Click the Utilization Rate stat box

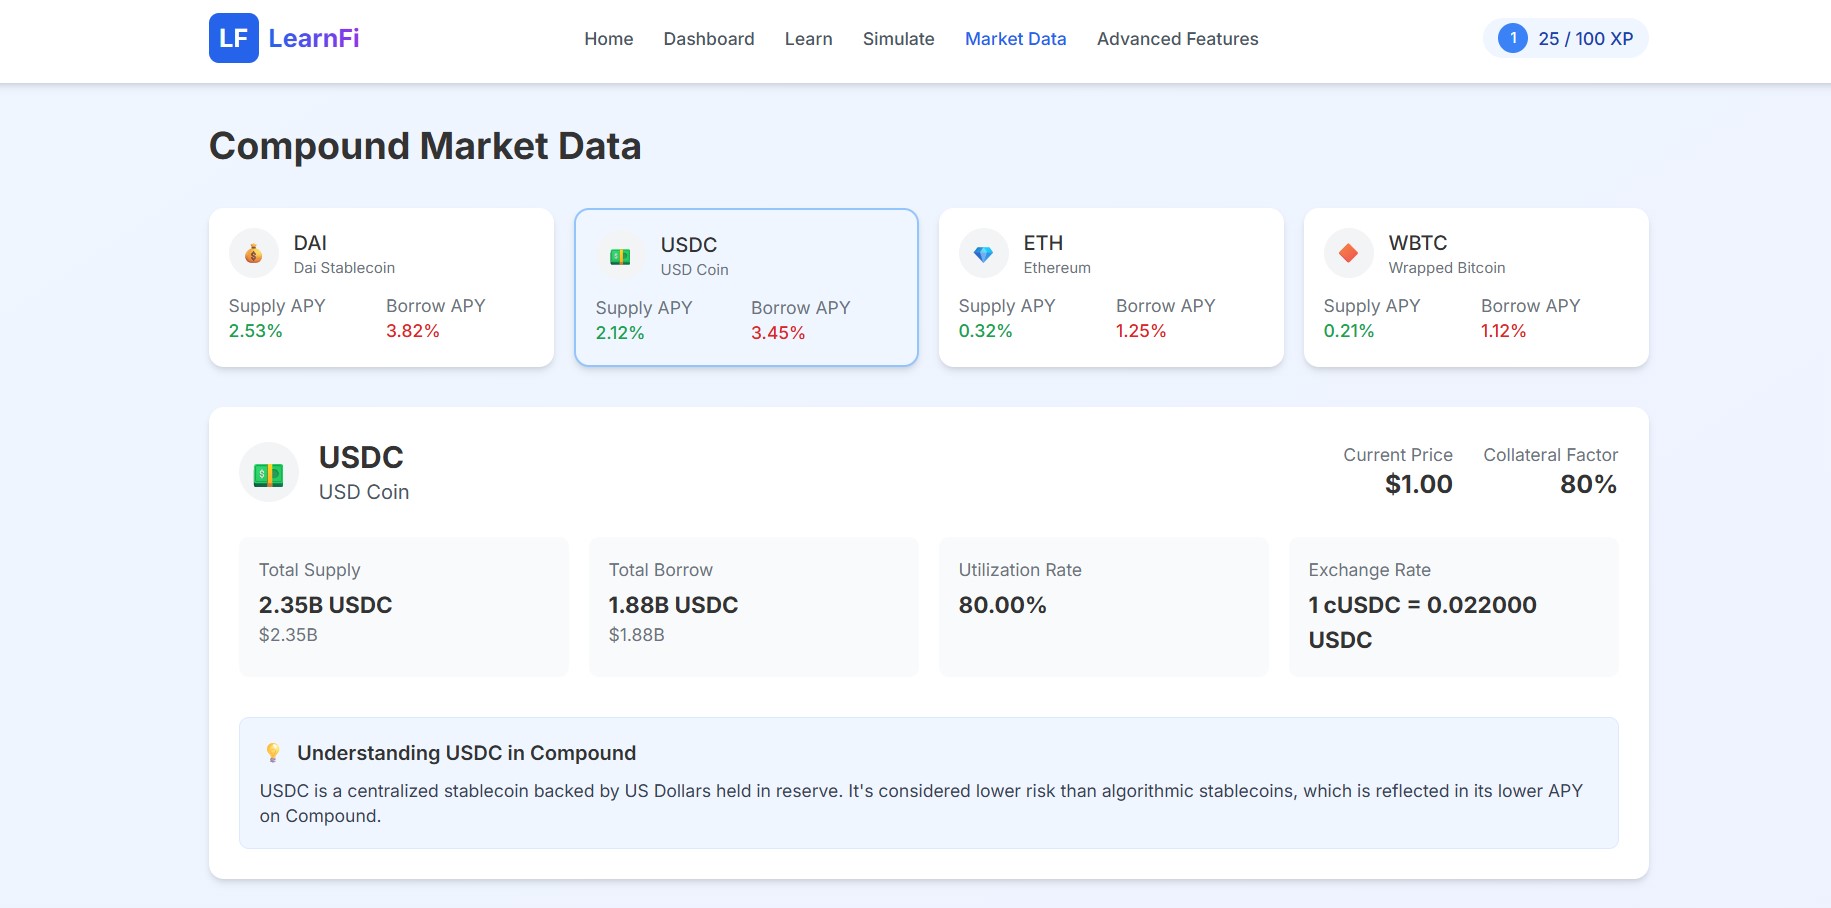(1104, 607)
